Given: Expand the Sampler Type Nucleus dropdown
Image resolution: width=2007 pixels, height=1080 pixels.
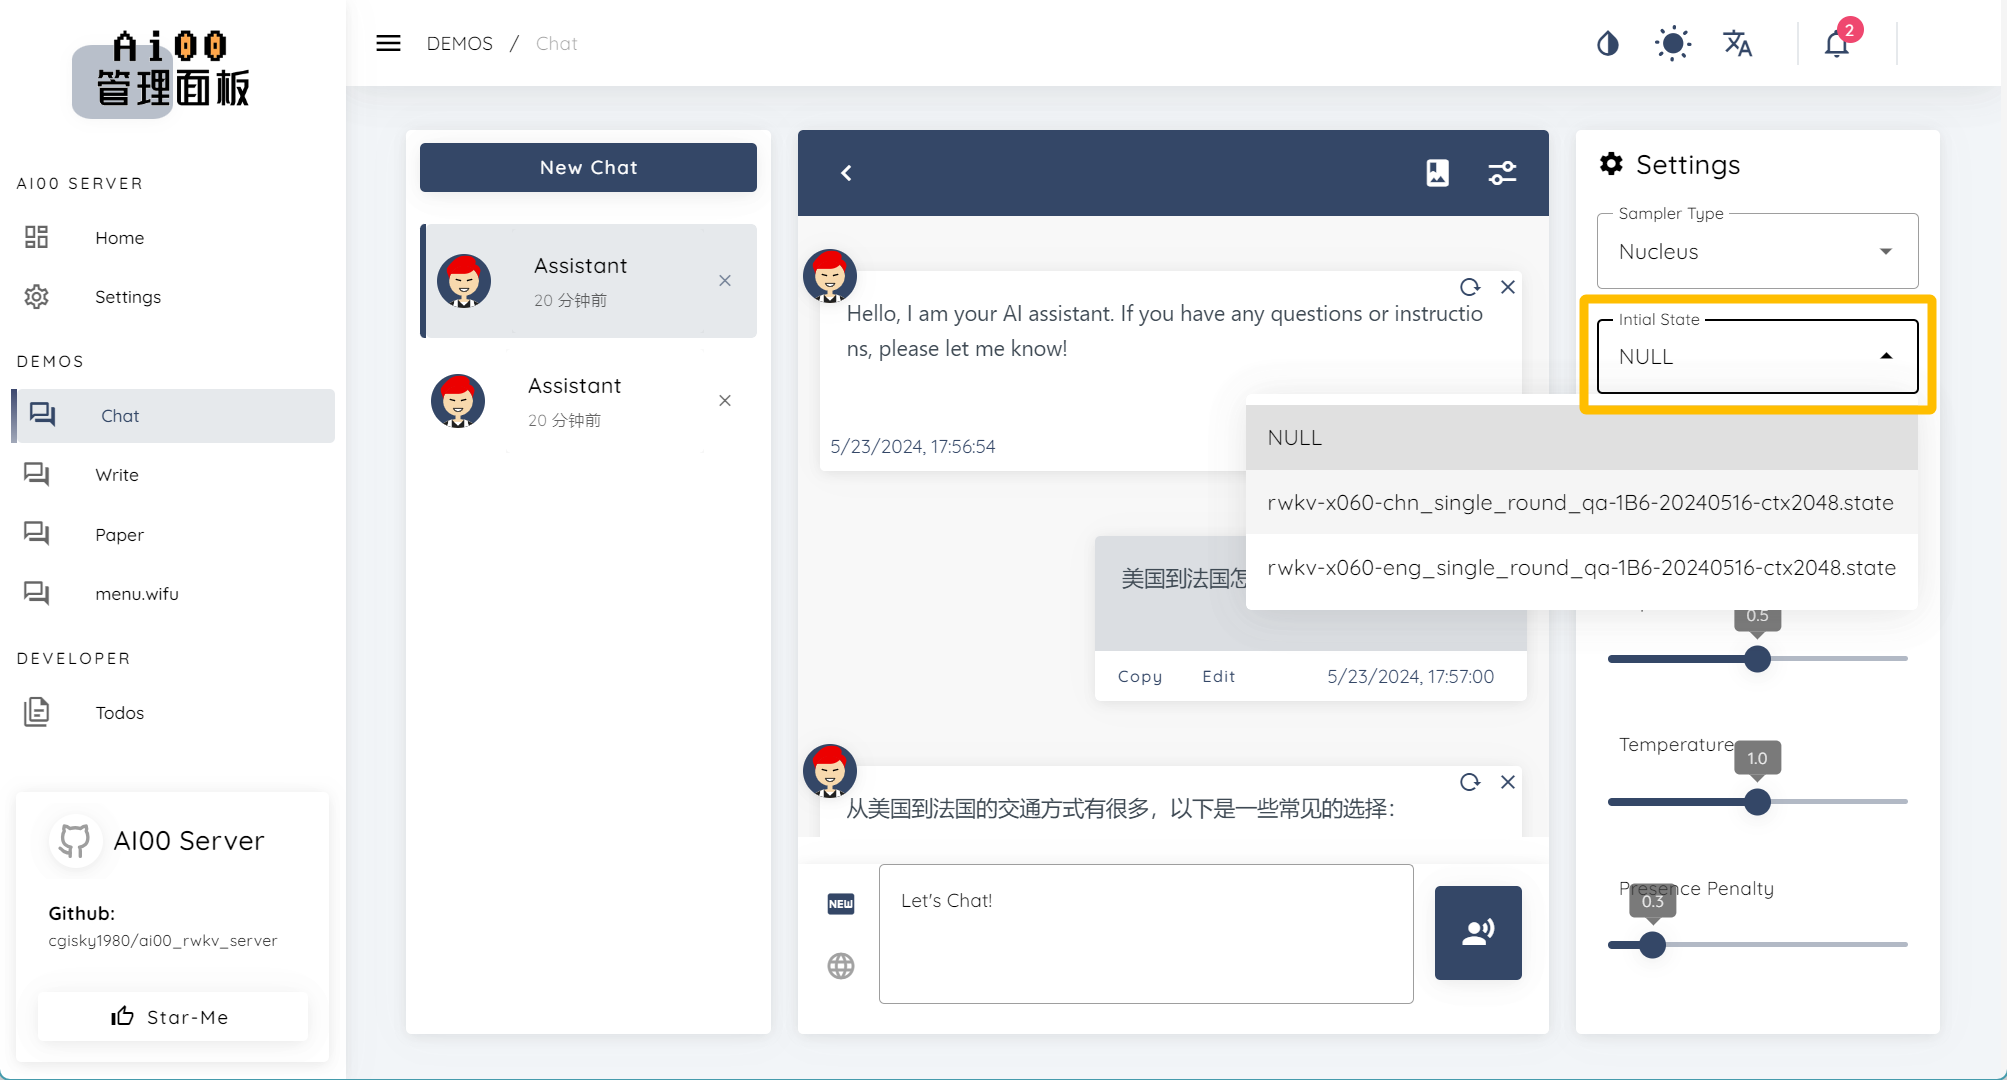Looking at the screenshot, I should pyautogui.click(x=1757, y=252).
